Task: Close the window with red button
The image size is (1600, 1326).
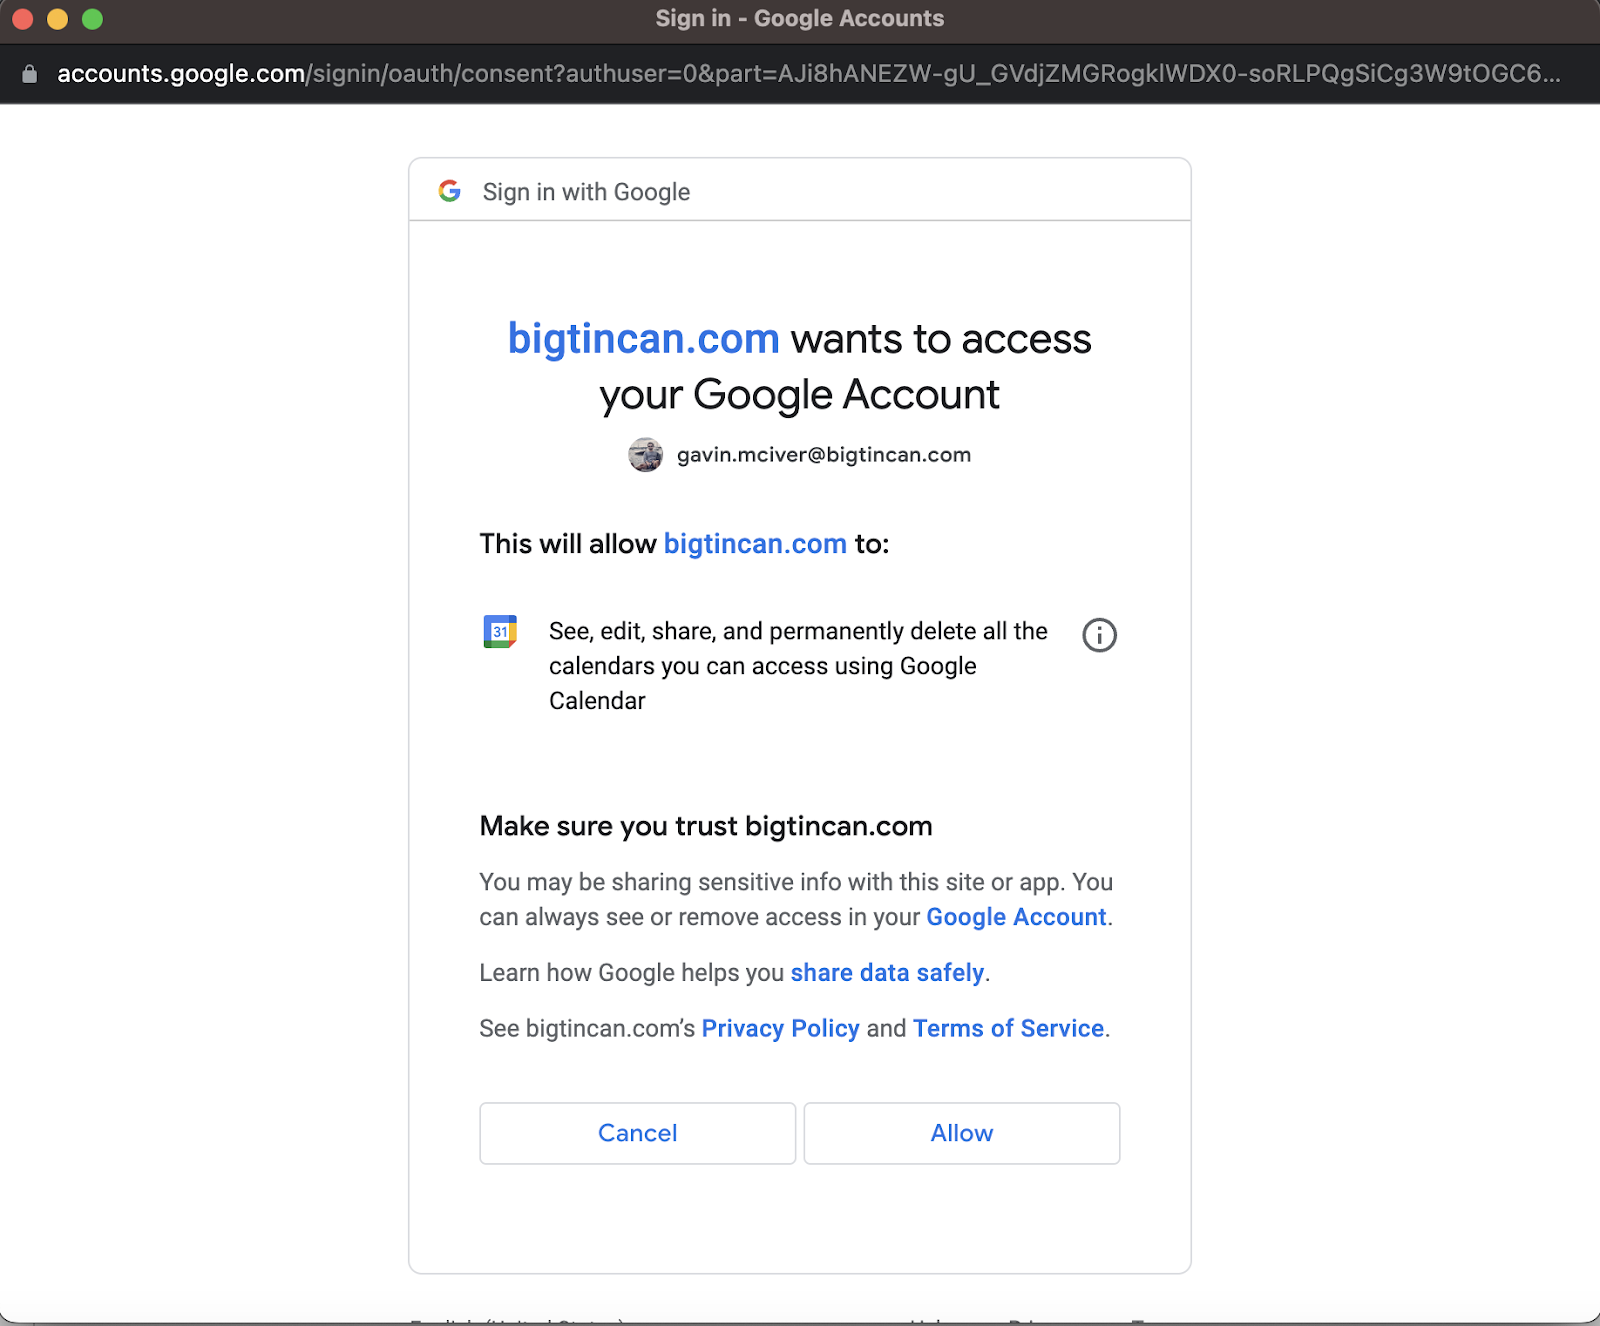Action: (x=23, y=19)
